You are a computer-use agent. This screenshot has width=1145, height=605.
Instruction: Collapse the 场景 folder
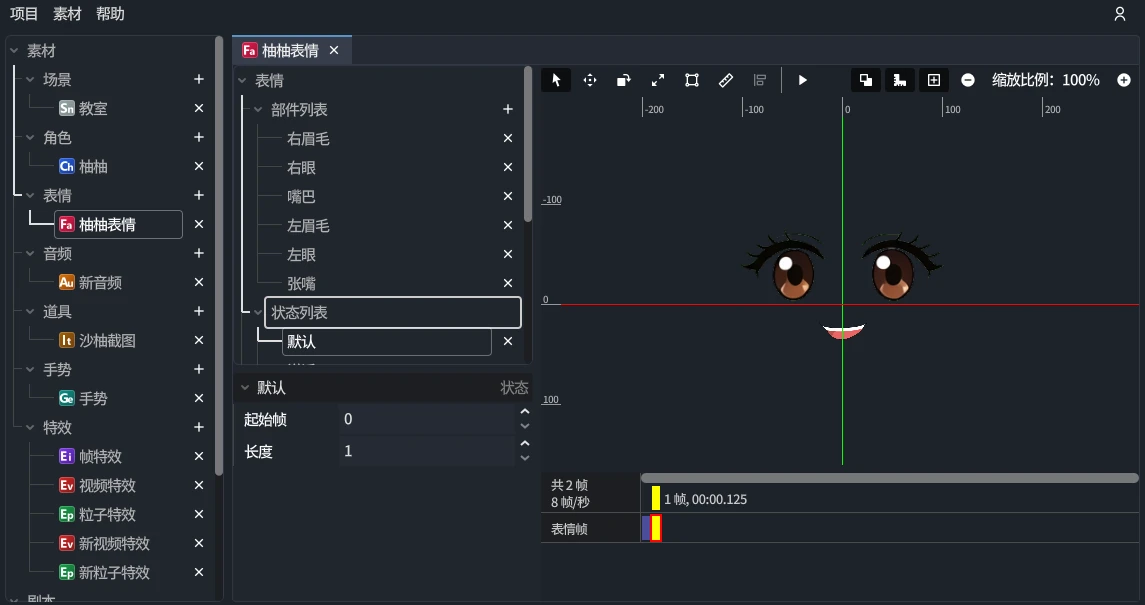[x=30, y=80]
